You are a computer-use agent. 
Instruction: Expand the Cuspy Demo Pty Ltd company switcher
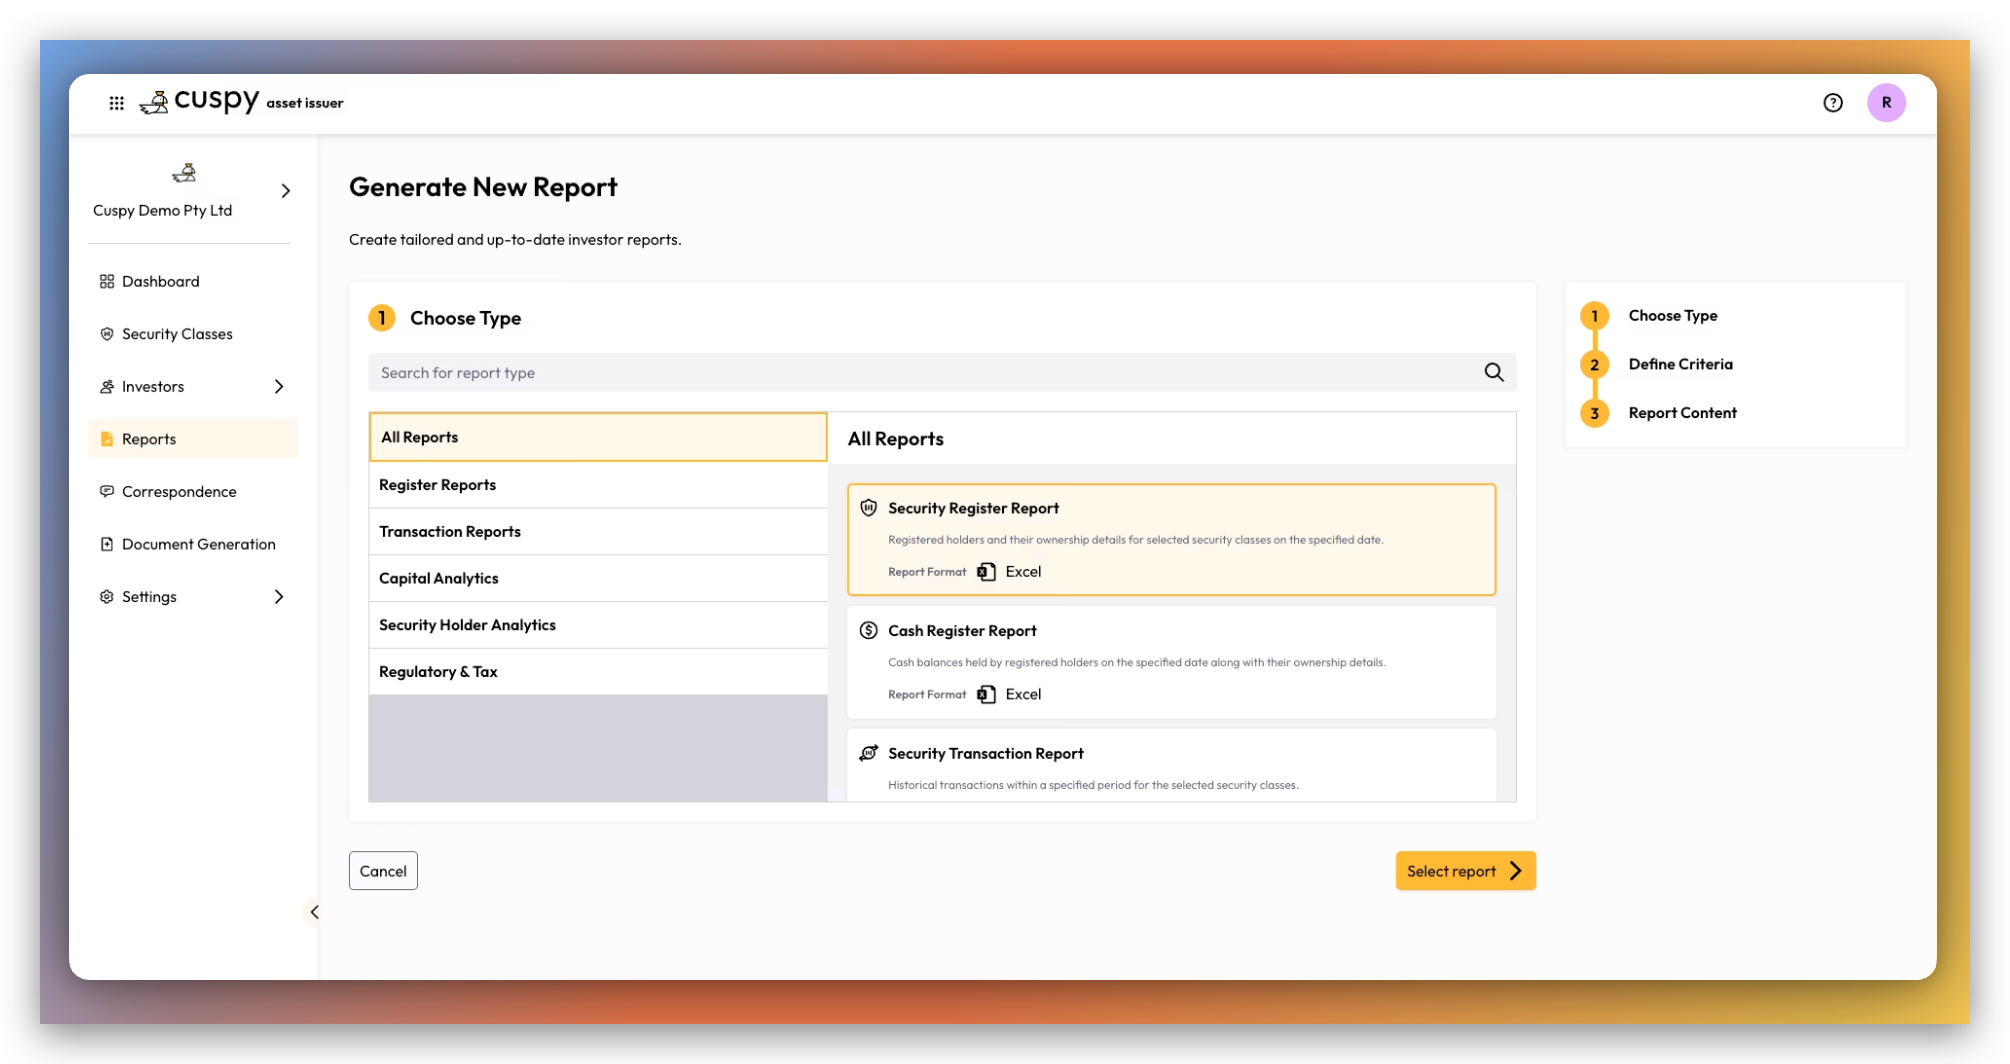click(286, 190)
